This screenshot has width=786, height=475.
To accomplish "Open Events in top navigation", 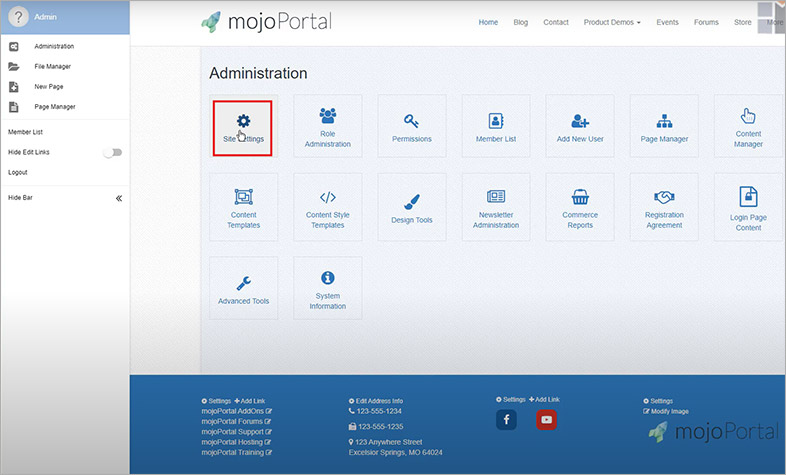I will pyautogui.click(x=667, y=22).
